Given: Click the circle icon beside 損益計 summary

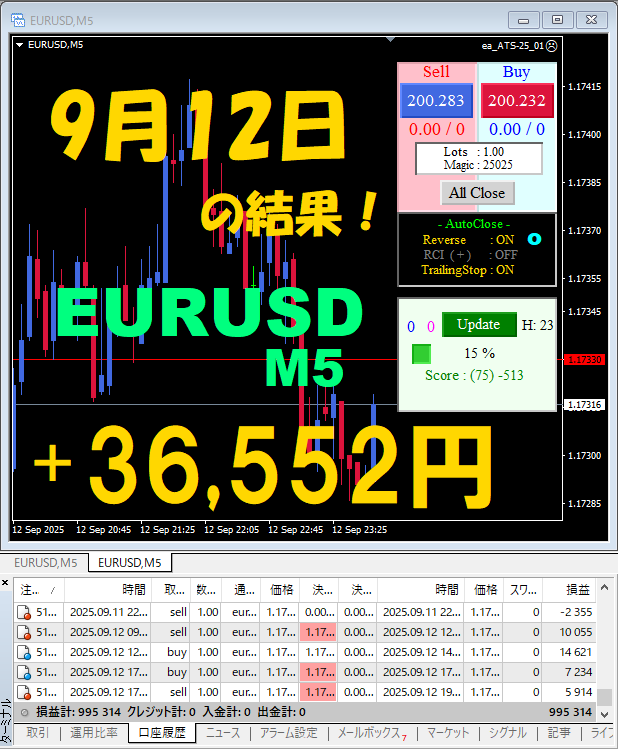Looking at the screenshot, I should (x=24, y=713).
